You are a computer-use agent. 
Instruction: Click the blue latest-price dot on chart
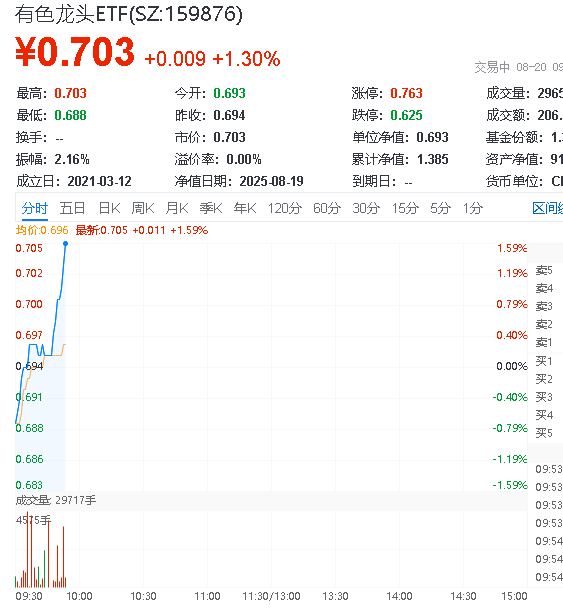coord(66,244)
